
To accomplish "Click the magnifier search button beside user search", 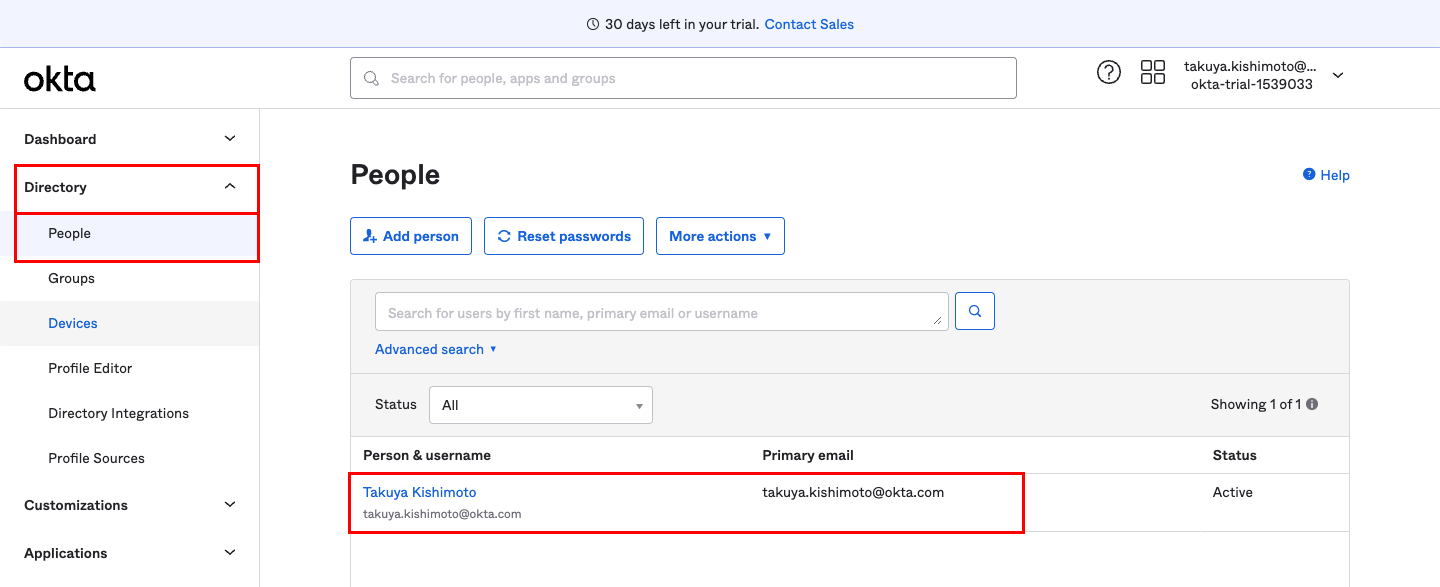I will [x=975, y=312].
